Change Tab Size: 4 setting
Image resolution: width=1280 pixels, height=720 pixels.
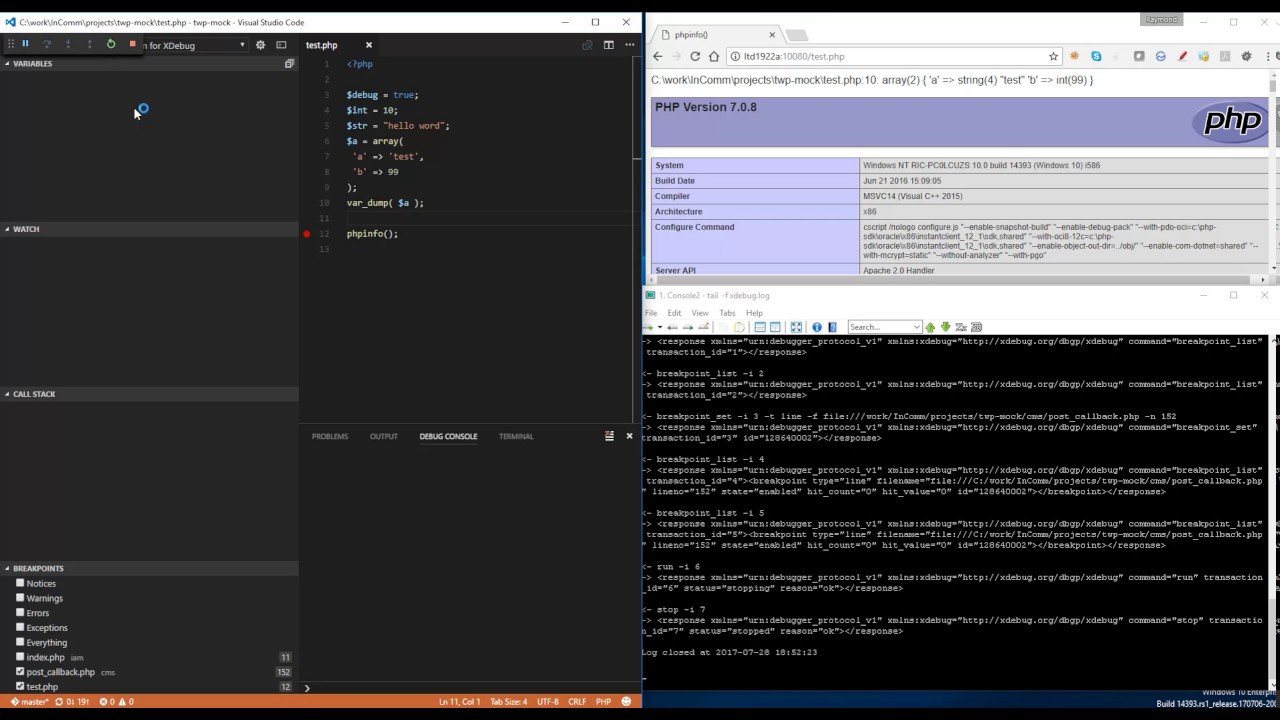point(511,702)
